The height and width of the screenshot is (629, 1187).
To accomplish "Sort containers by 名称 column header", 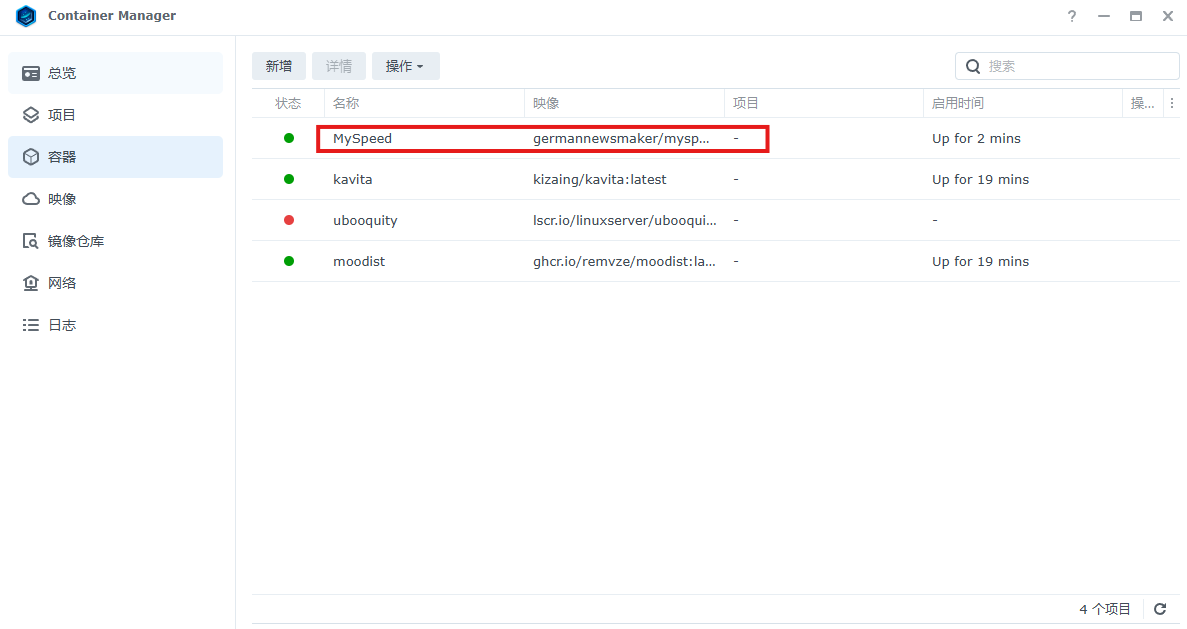I will tap(346, 103).
